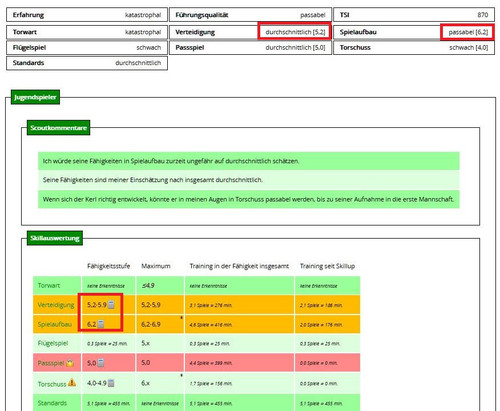Image resolution: width=500 pixels, height=411 pixels.
Task: Click the Spielaufbau maximum '6.2-6.9' cell
Action: tap(160, 324)
